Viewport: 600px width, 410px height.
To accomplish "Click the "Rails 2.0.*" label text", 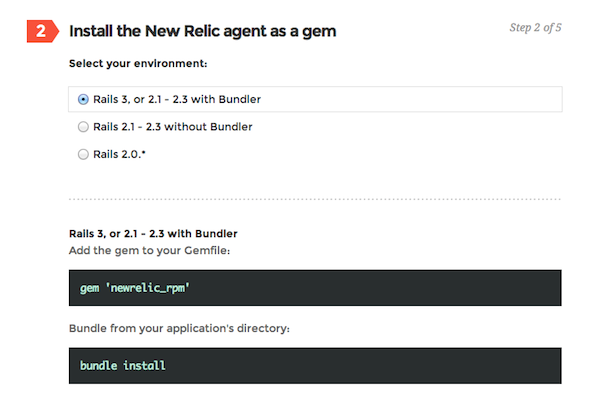I will [x=119, y=154].
